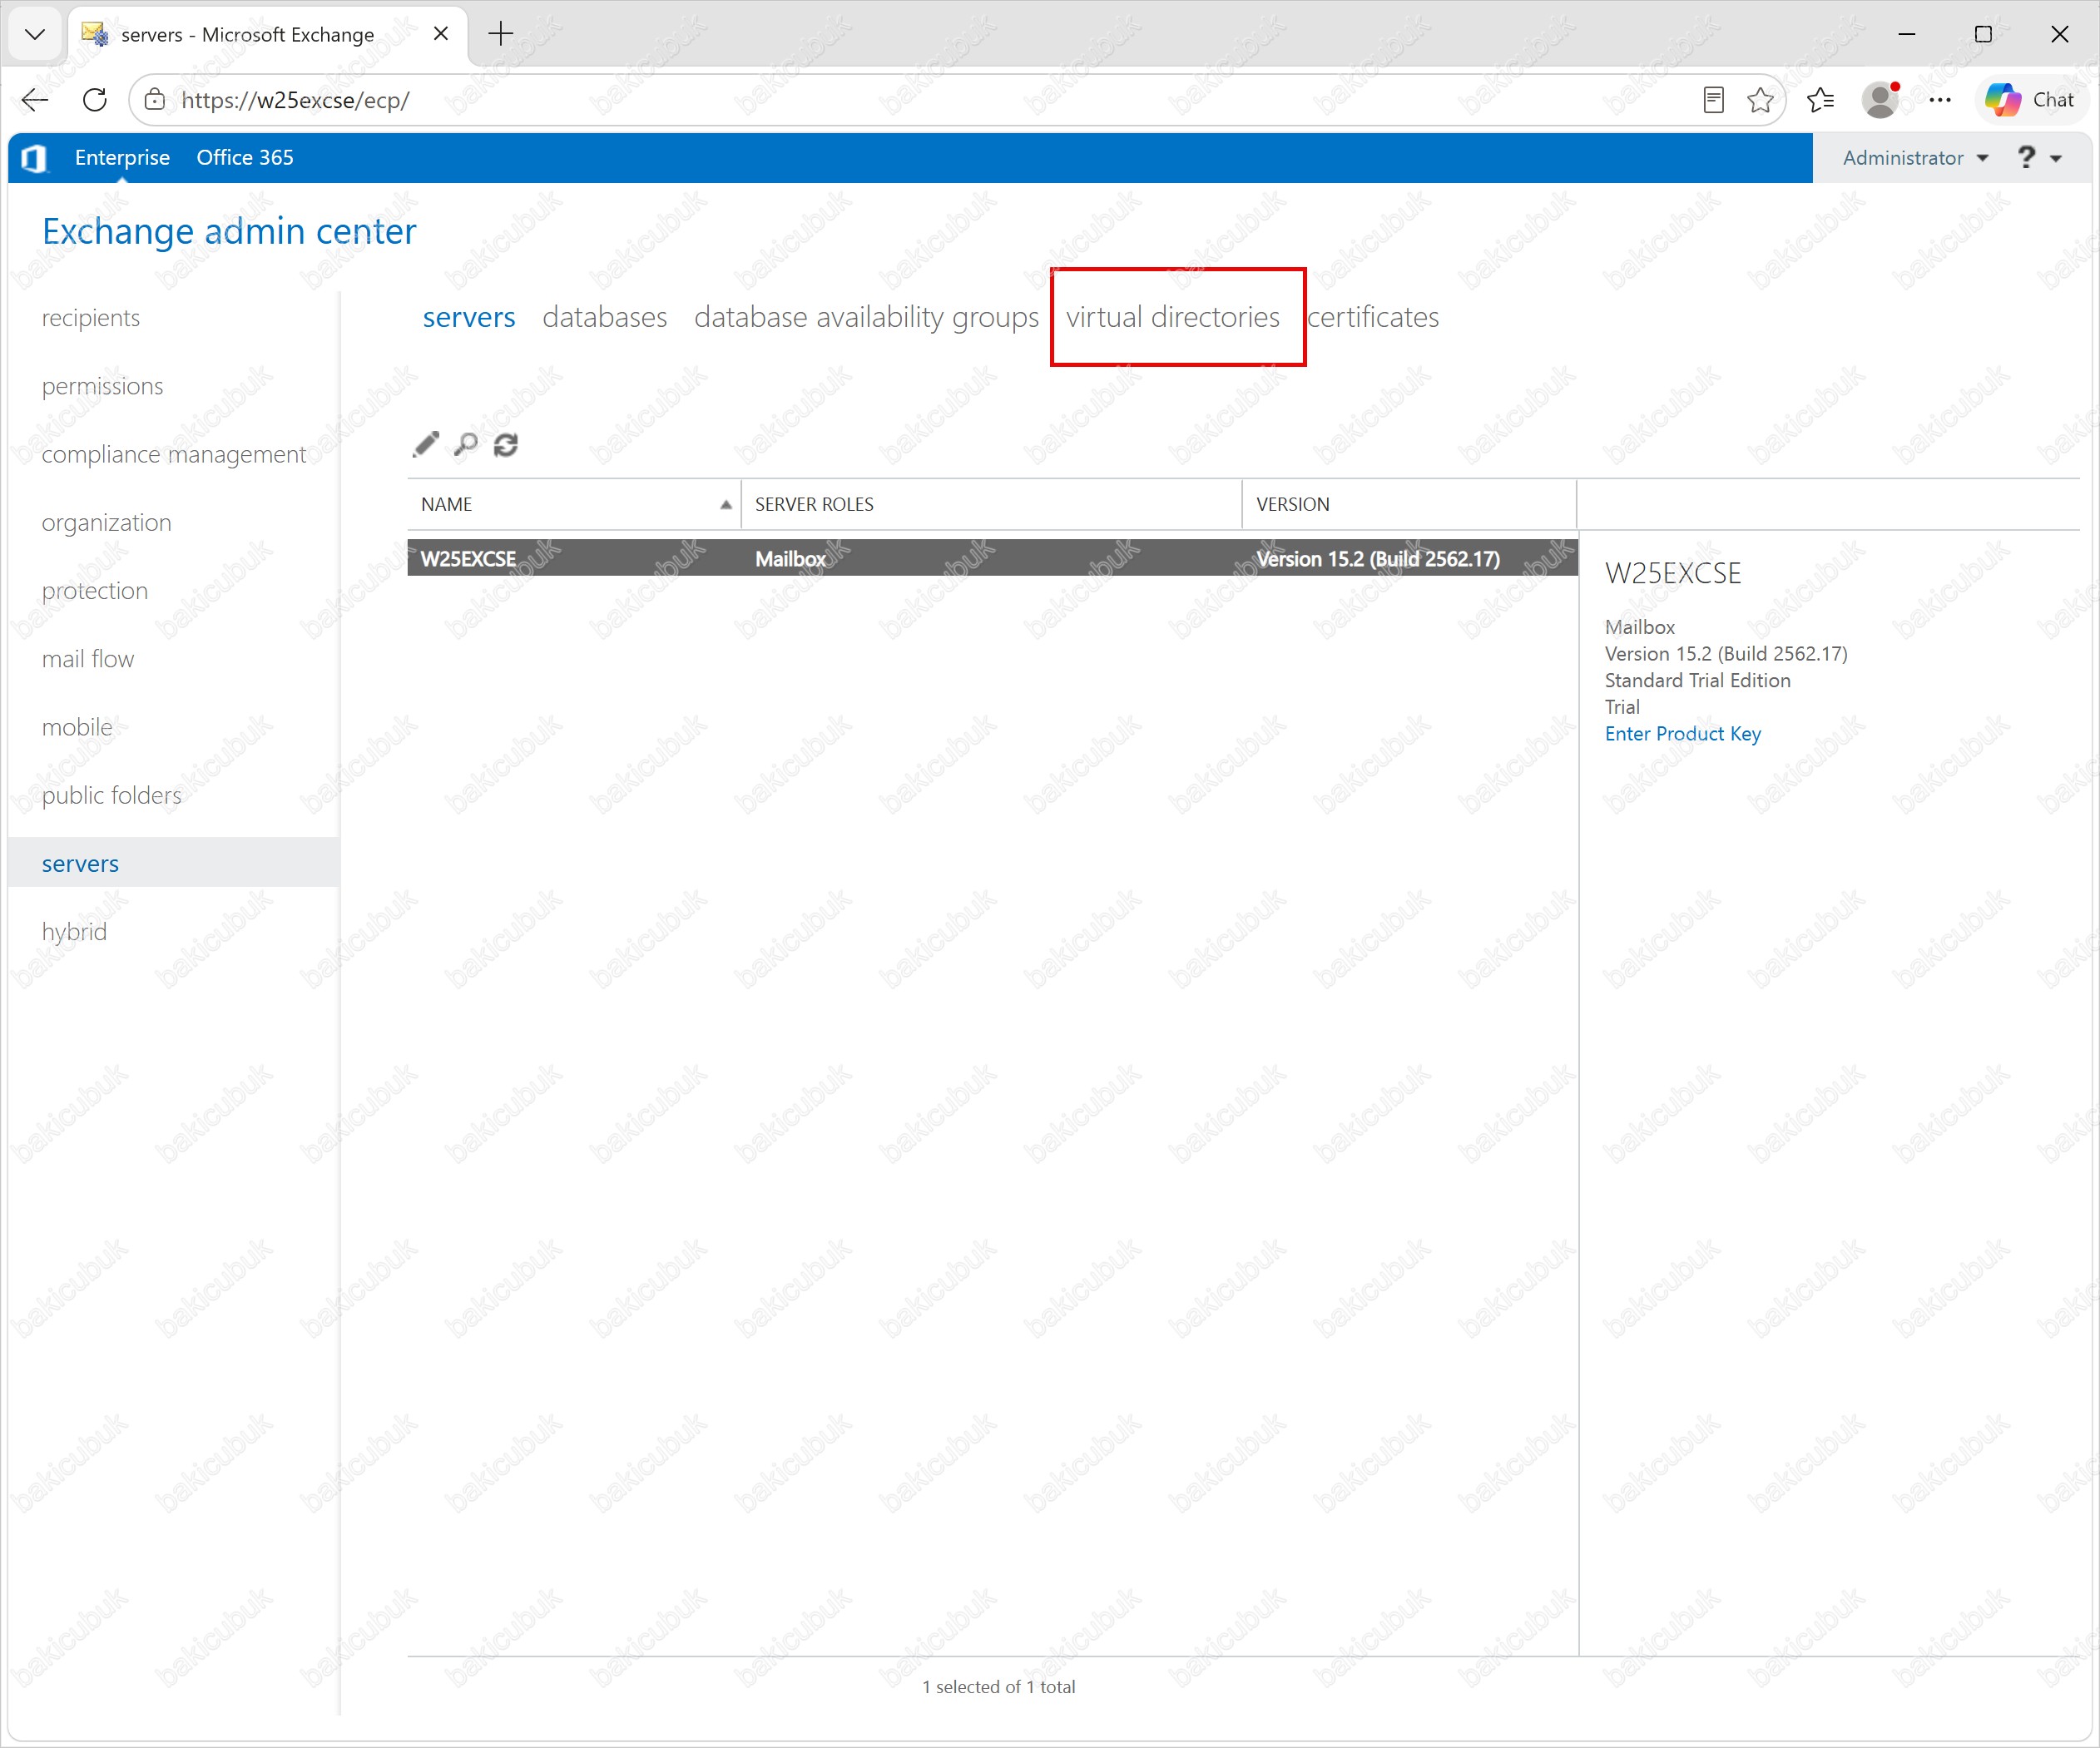
Task: Open the Favorites list icon
Action: (x=1821, y=100)
